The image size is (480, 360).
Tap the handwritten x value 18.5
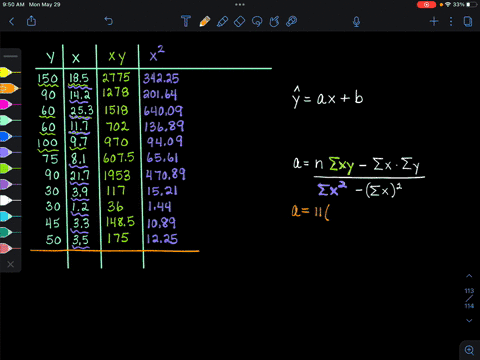(79, 78)
